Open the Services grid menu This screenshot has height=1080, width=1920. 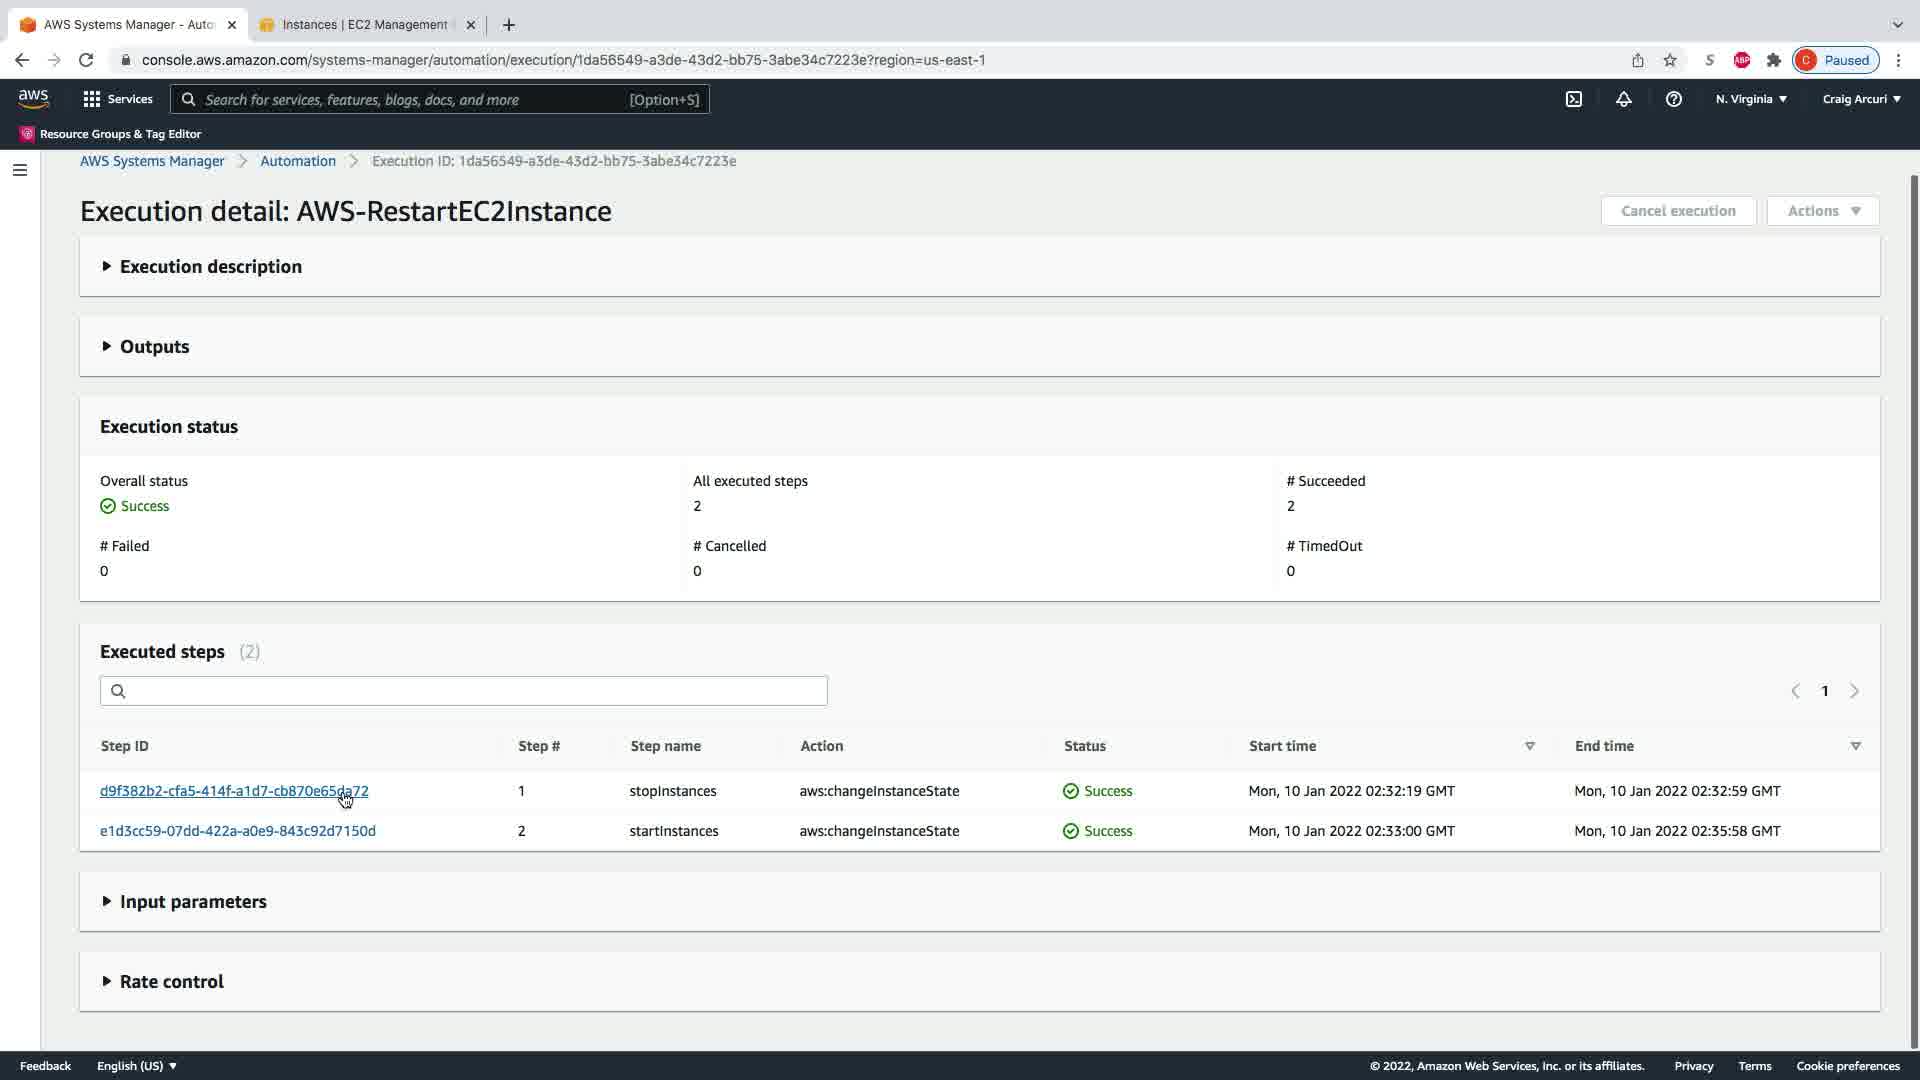pos(117,99)
